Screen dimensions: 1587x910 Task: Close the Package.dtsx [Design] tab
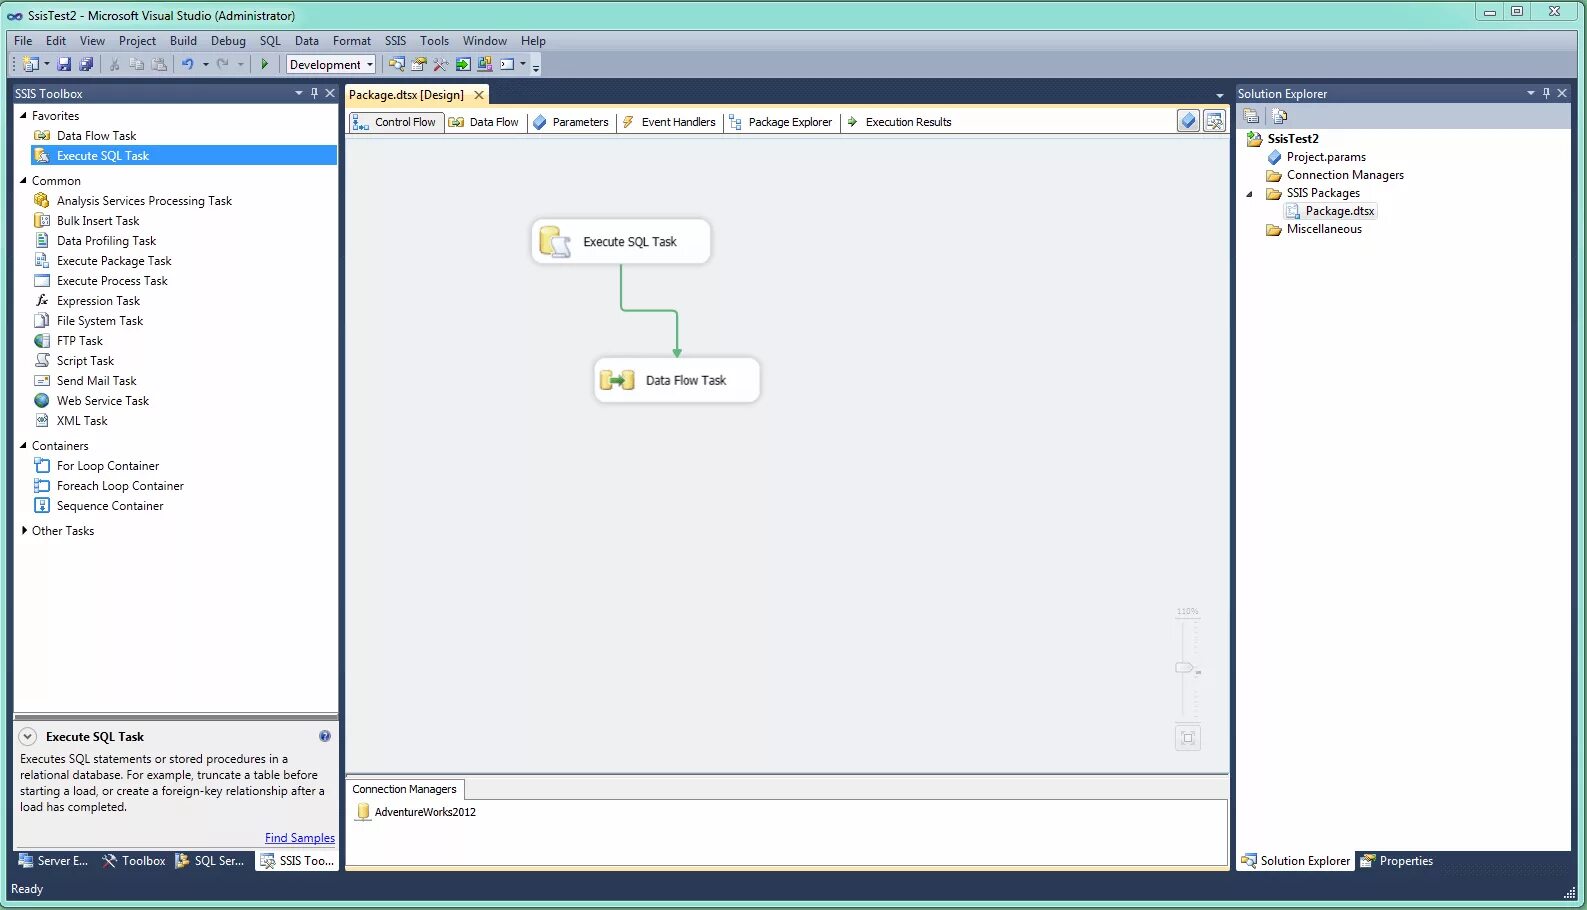[x=479, y=95]
